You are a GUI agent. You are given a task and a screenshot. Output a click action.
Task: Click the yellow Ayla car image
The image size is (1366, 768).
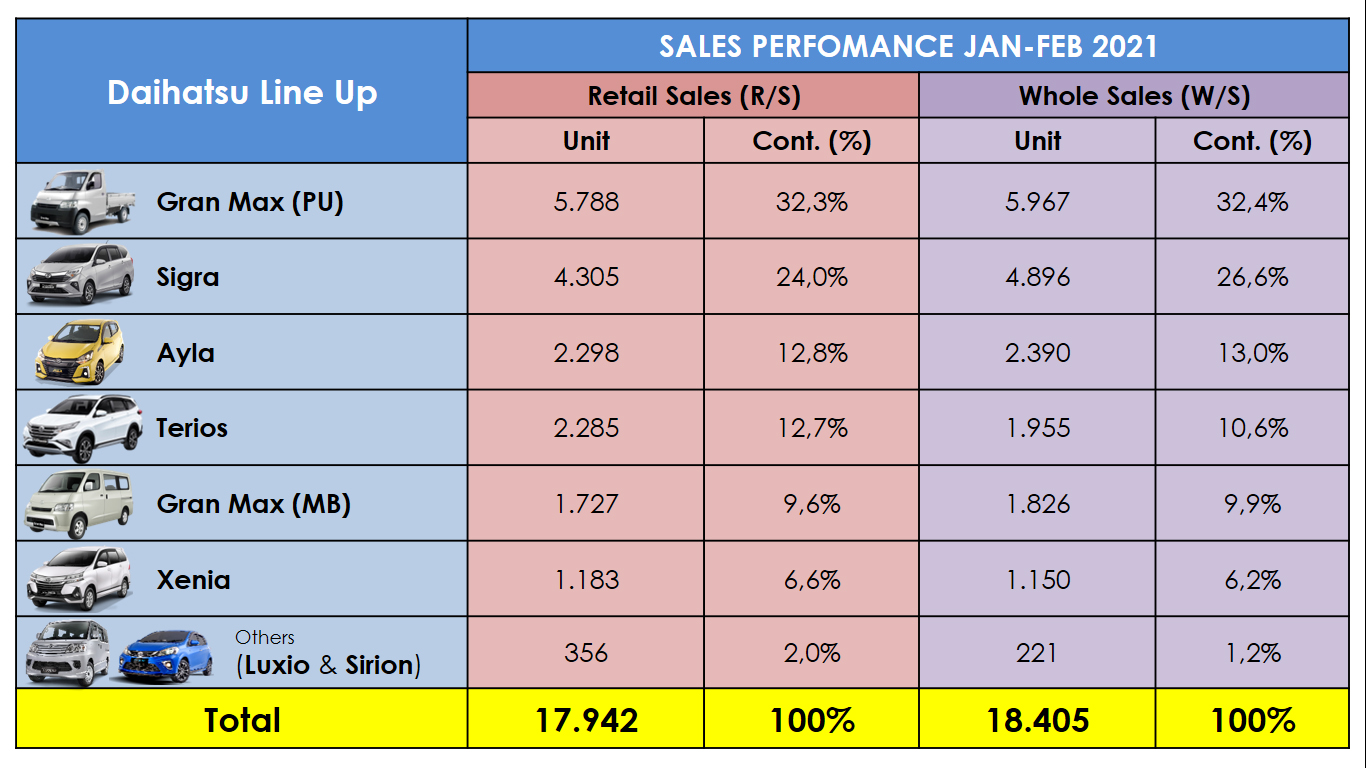click(79, 351)
